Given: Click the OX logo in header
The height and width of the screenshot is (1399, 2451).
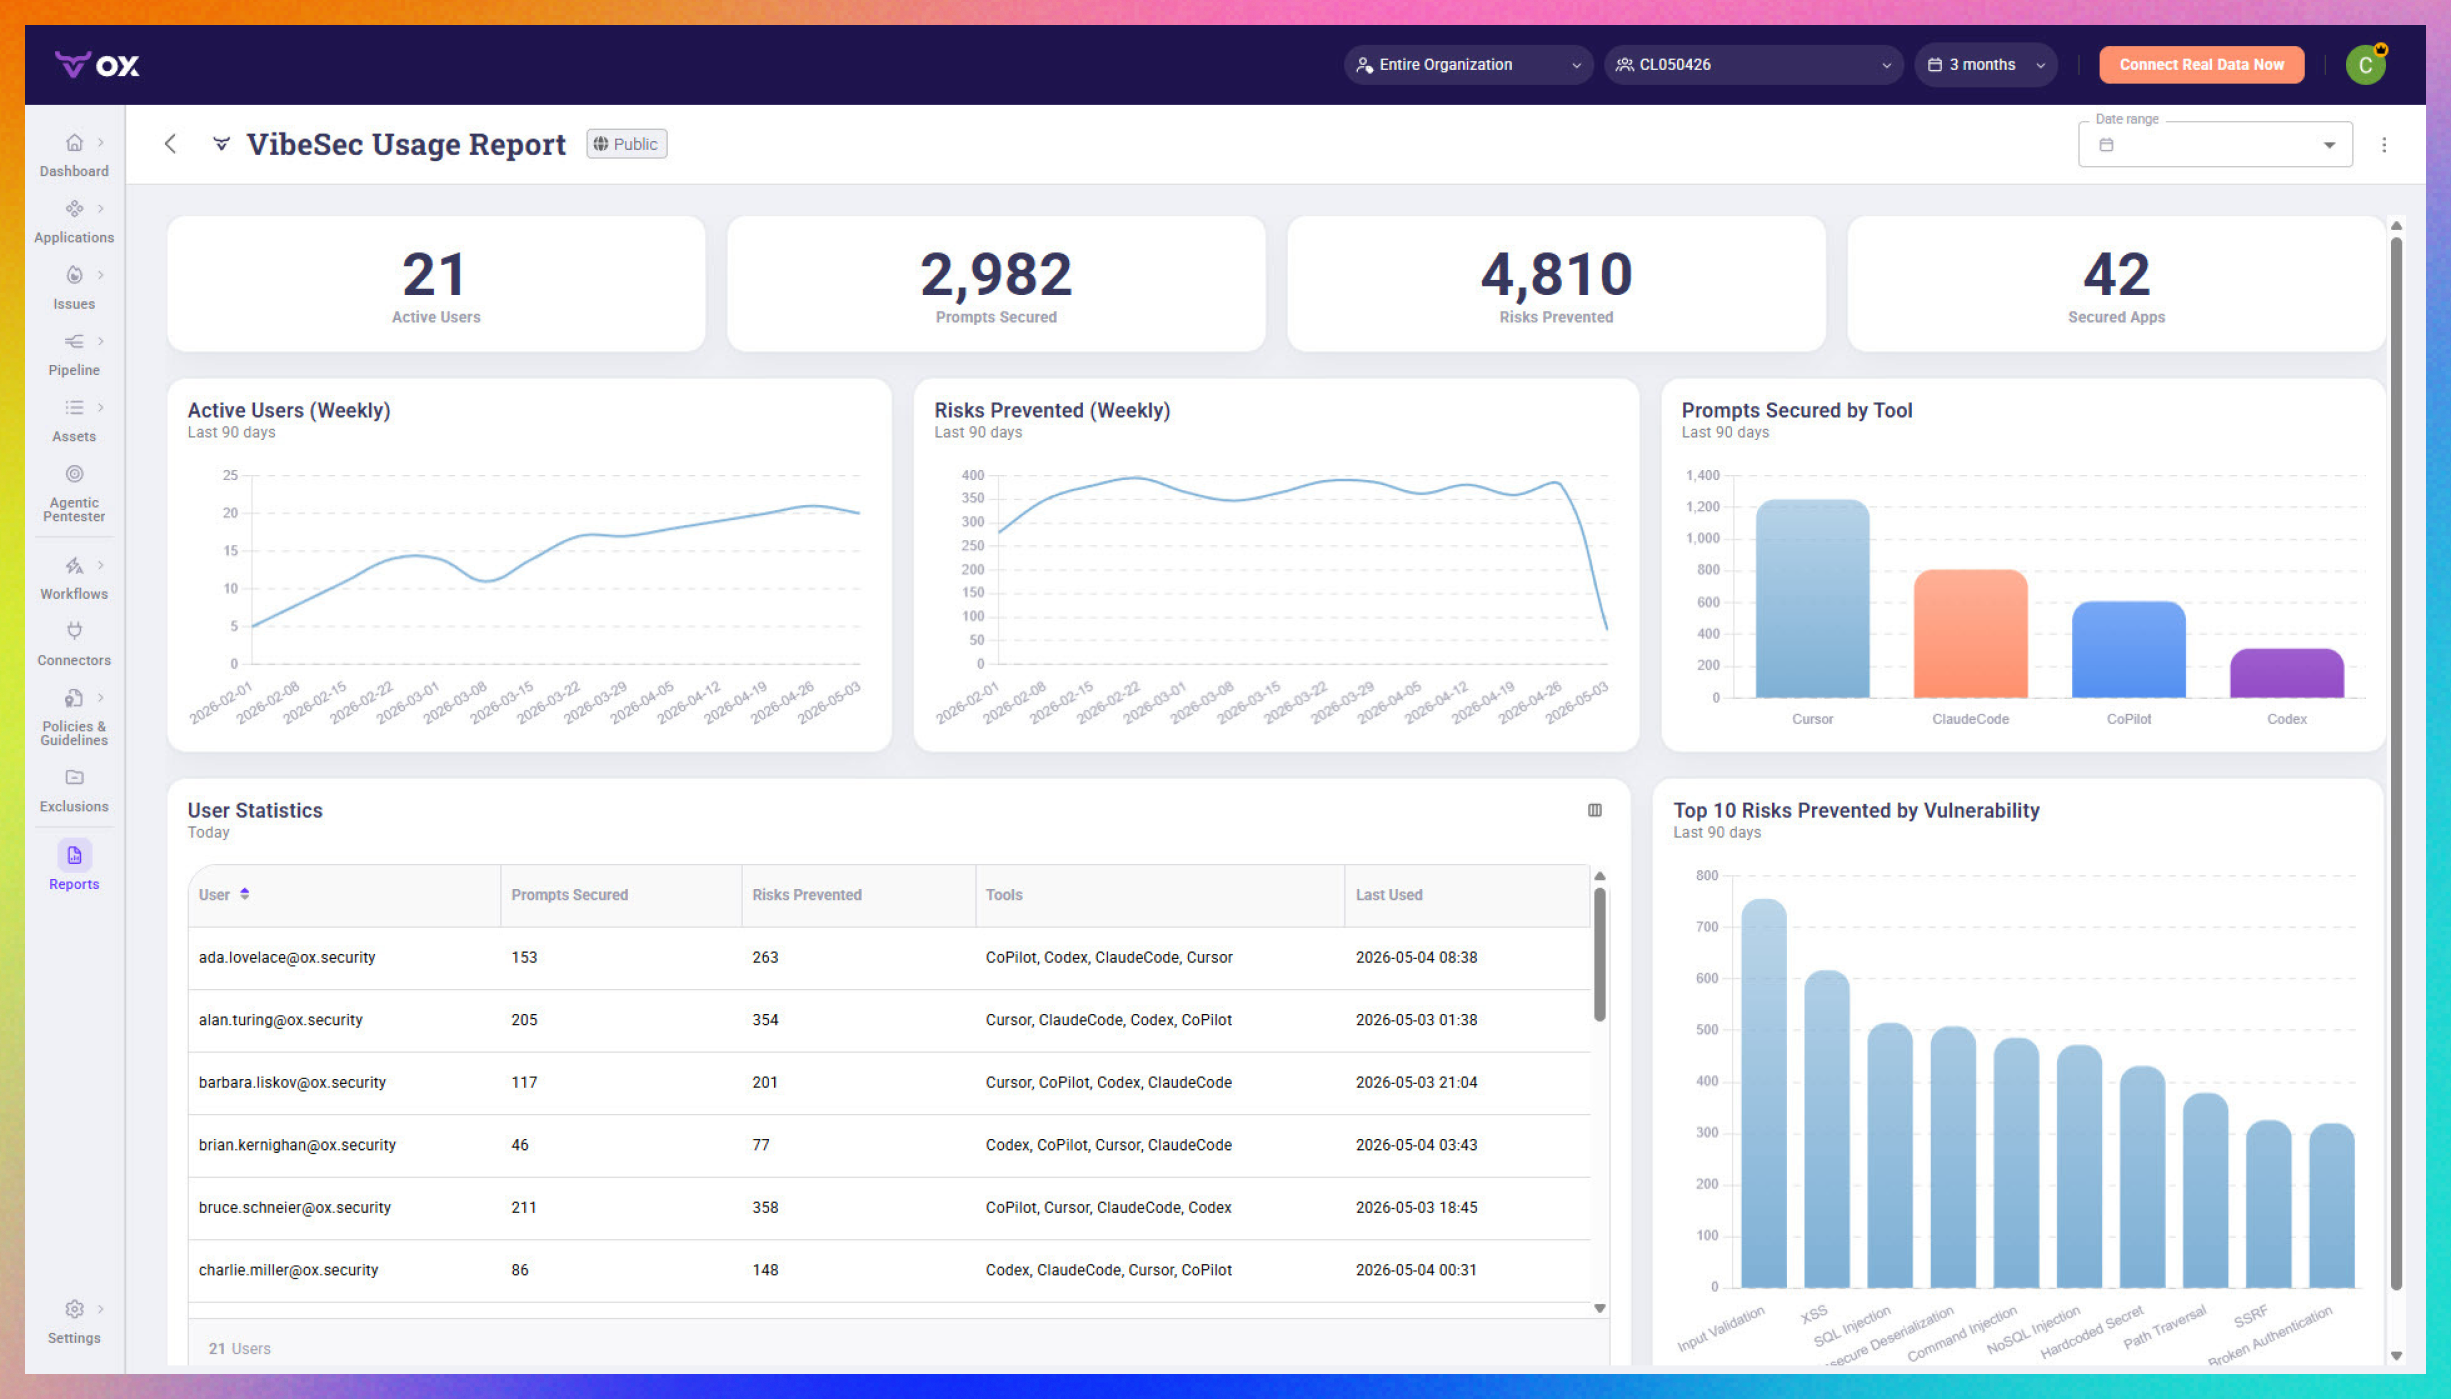Looking at the screenshot, I should pyautogui.click(x=97, y=65).
